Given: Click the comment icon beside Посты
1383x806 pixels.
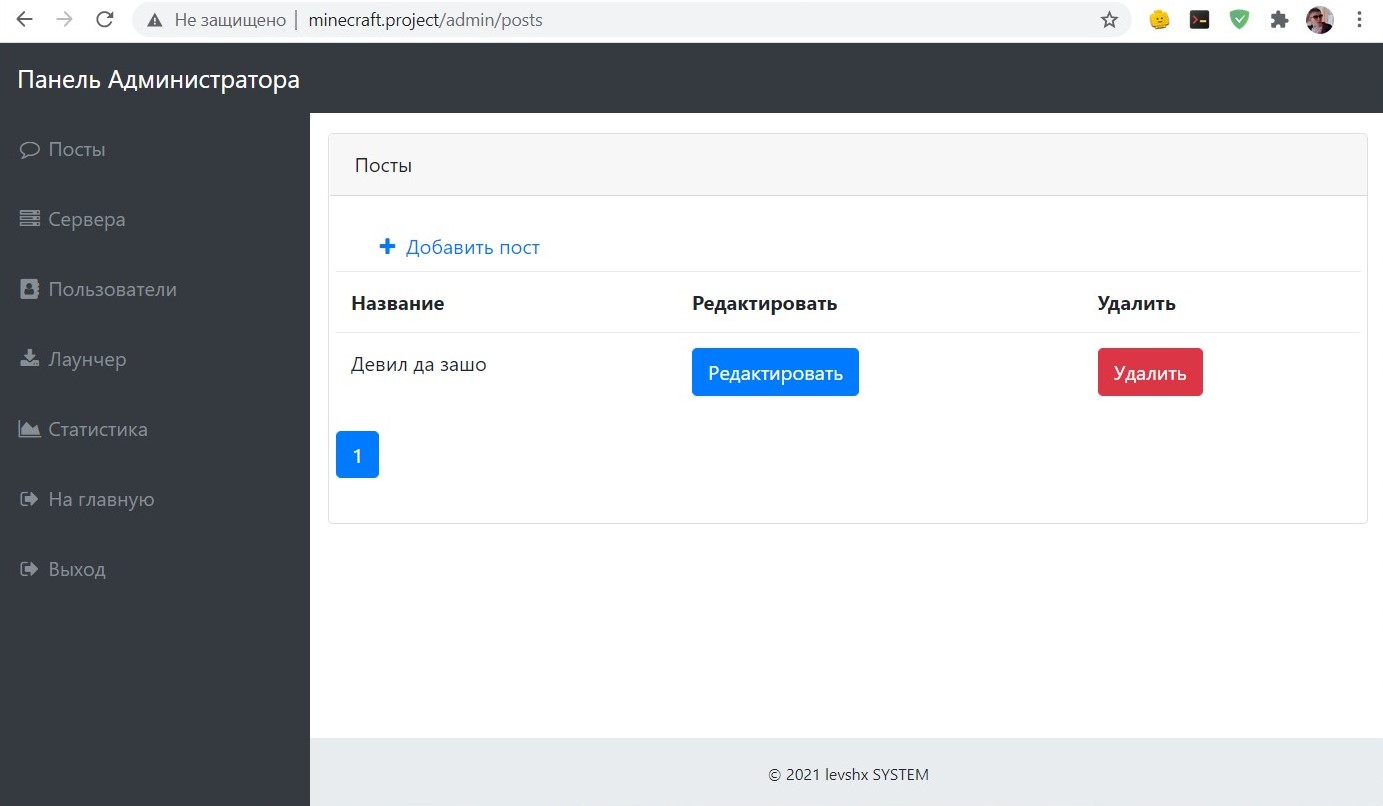Looking at the screenshot, I should coord(29,150).
